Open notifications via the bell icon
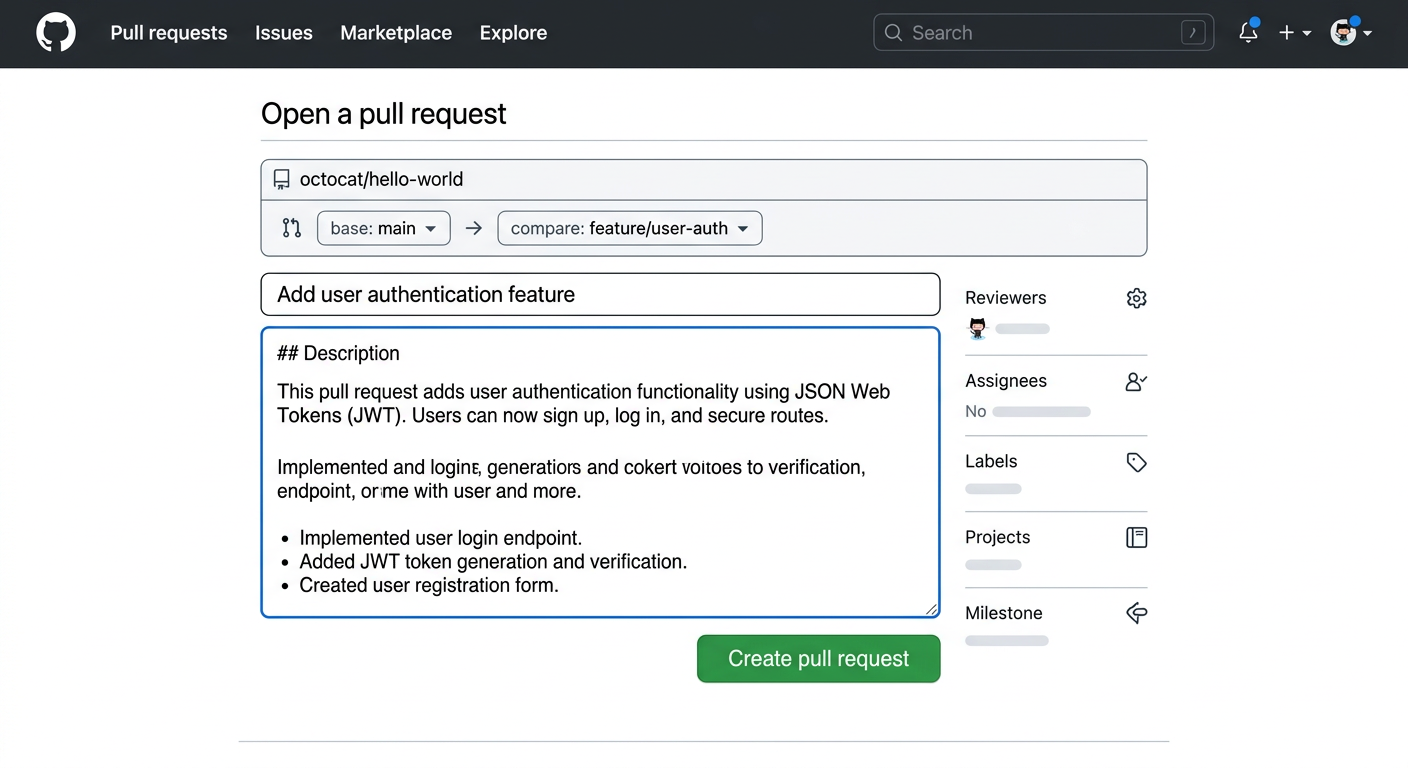Image resolution: width=1408 pixels, height=768 pixels. 1247,33
